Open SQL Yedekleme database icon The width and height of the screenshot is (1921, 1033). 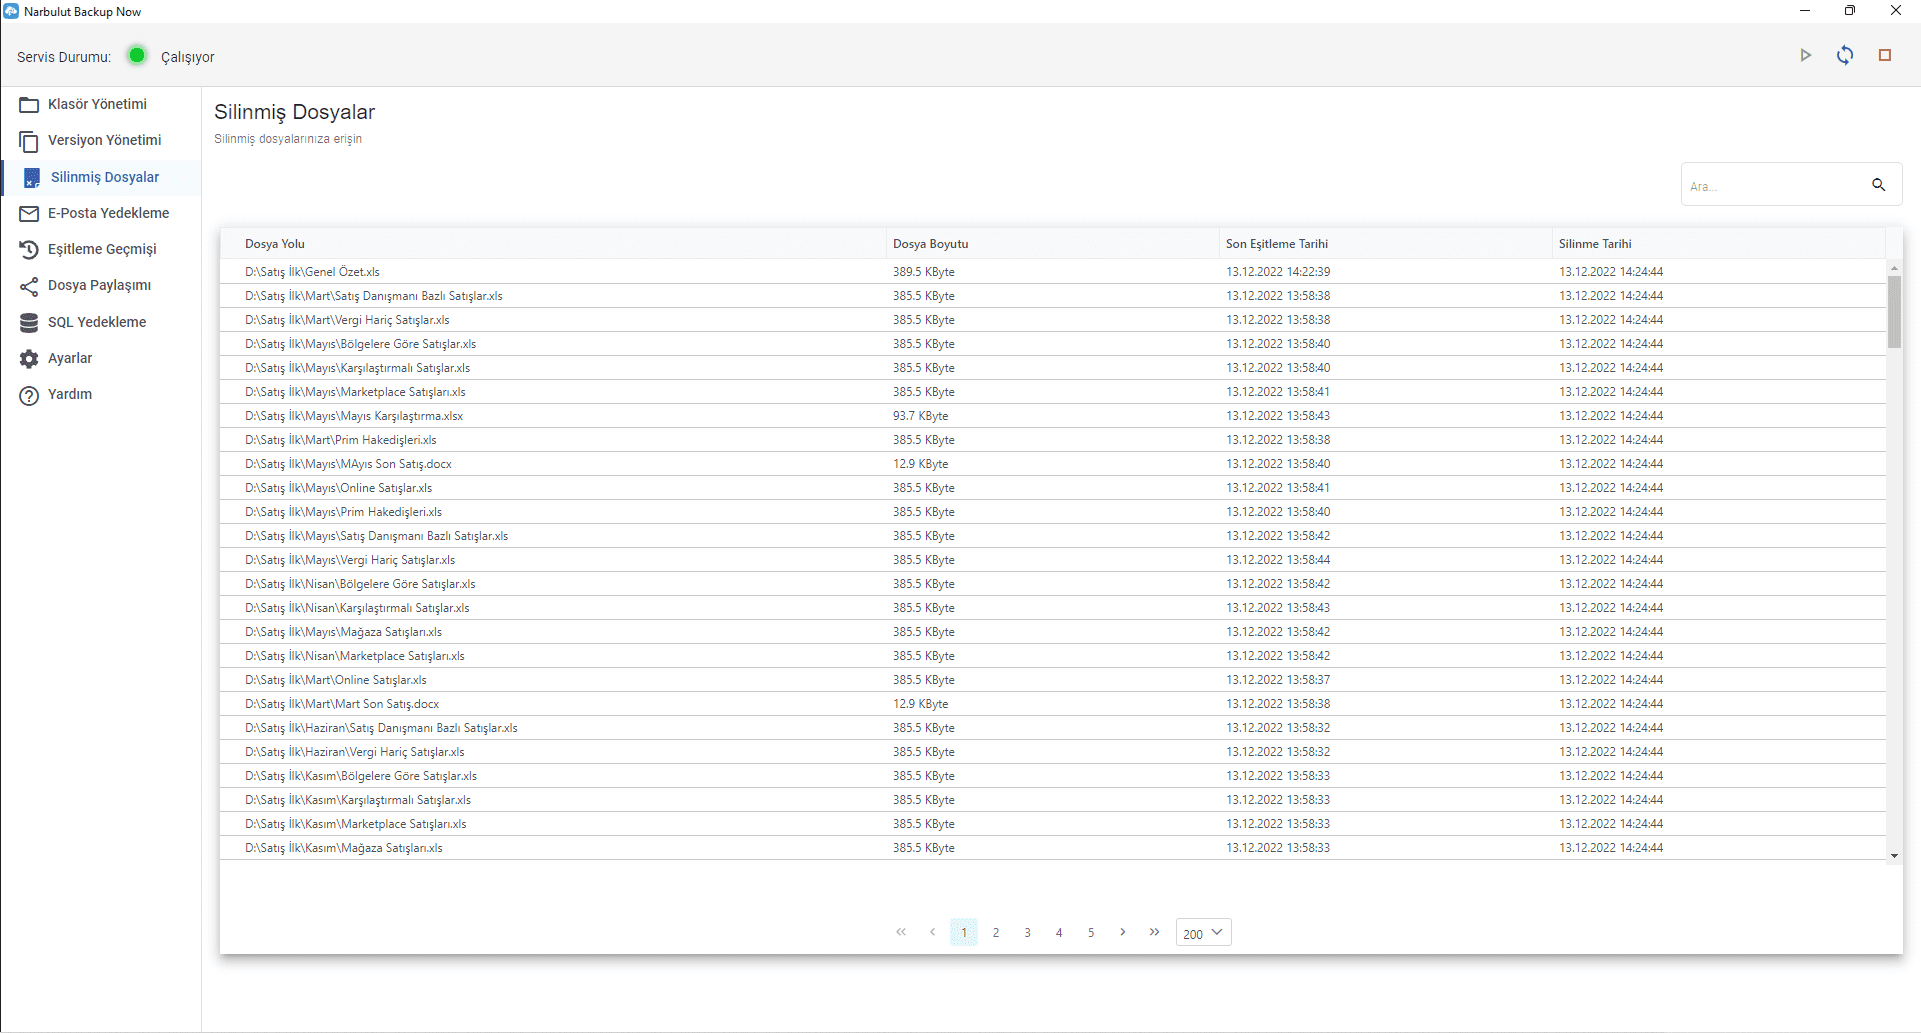29,323
